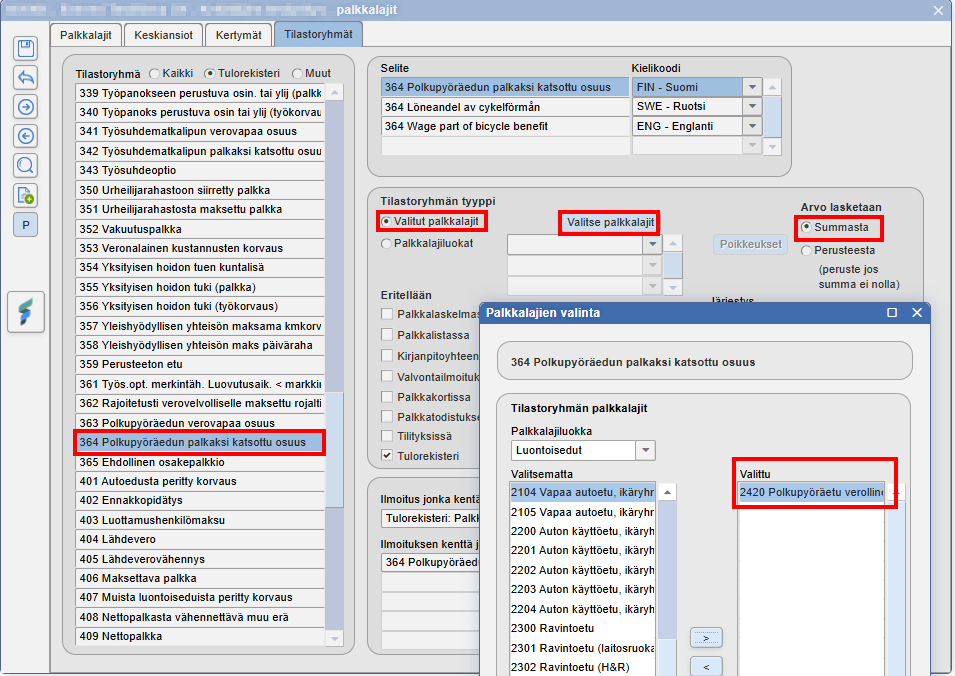
Task: Click the Selite list scroll-up arrow
Action: point(772,87)
